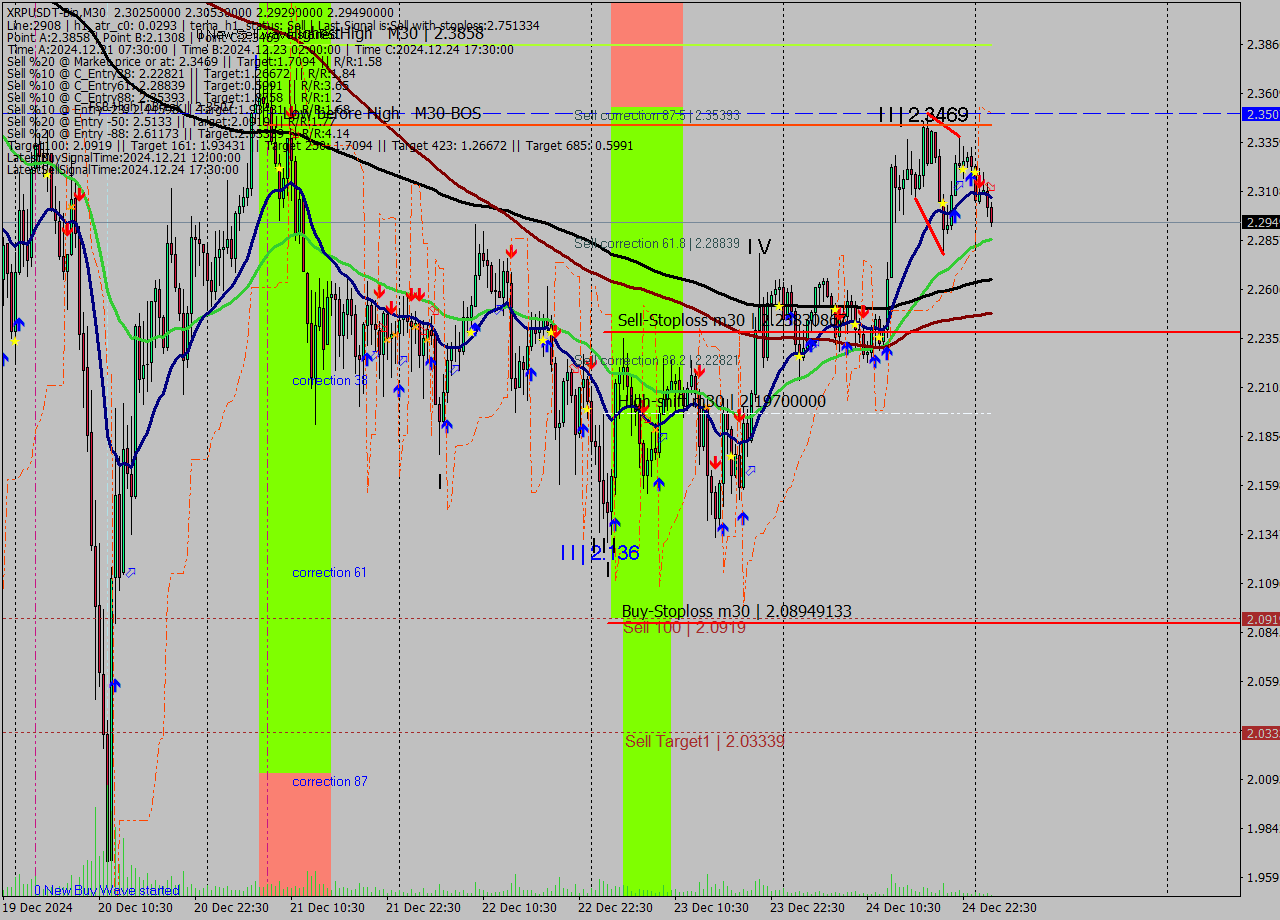
Task: Click the '22 Dec 10:30' time axis label
Action: 520,908
